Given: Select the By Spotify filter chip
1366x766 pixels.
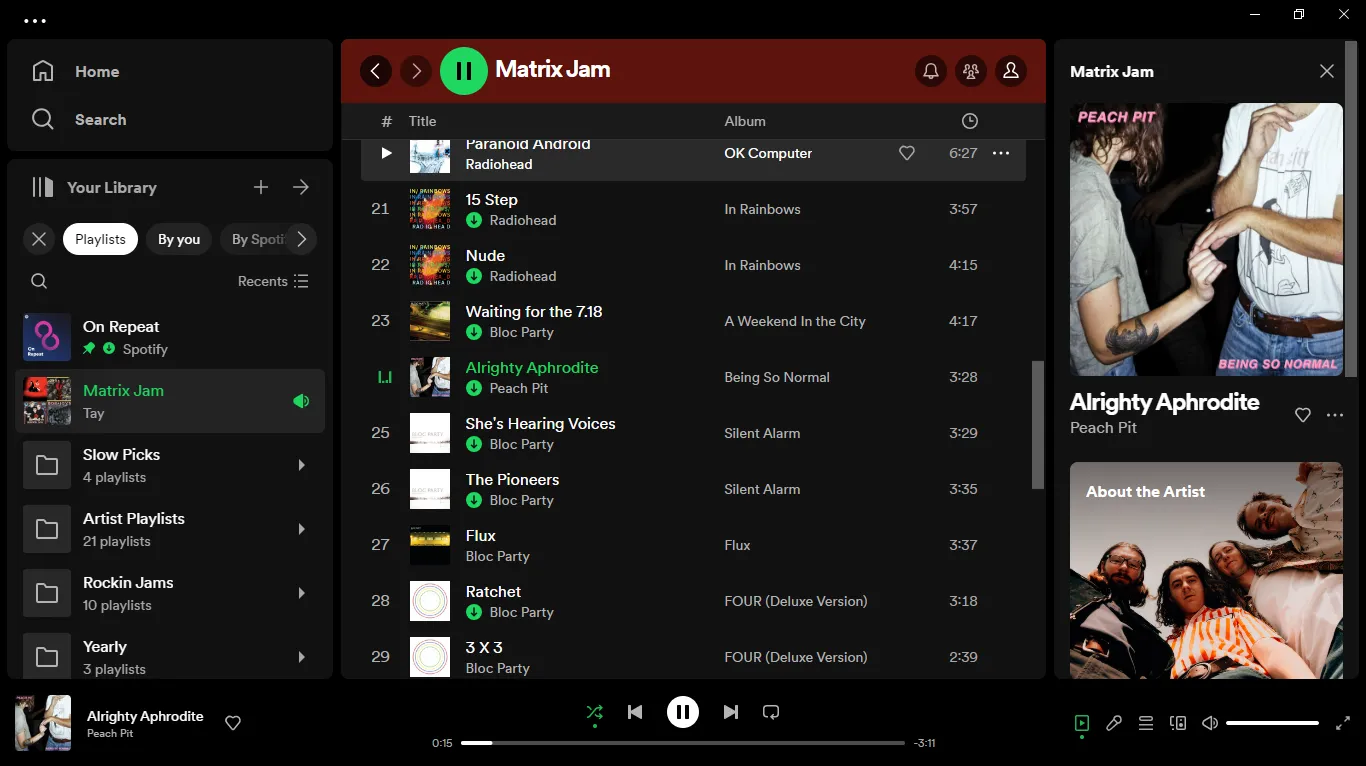Looking at the screenshot, I should tap(256, 239).
